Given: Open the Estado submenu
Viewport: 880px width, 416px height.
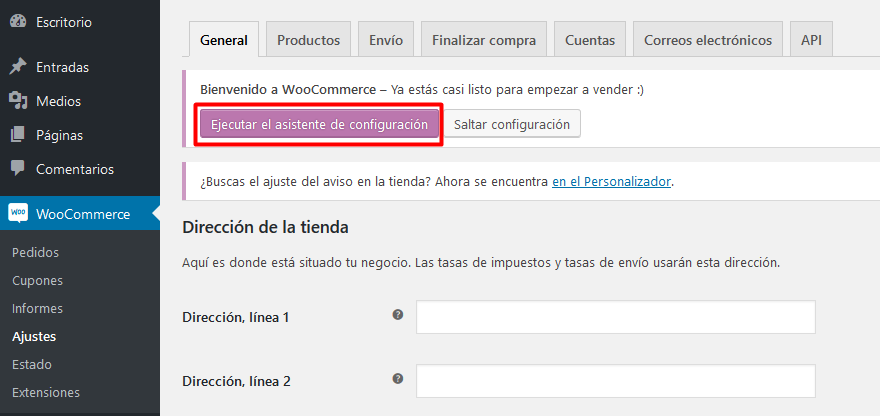Looking at the screenshot, I should click(32, 365).
